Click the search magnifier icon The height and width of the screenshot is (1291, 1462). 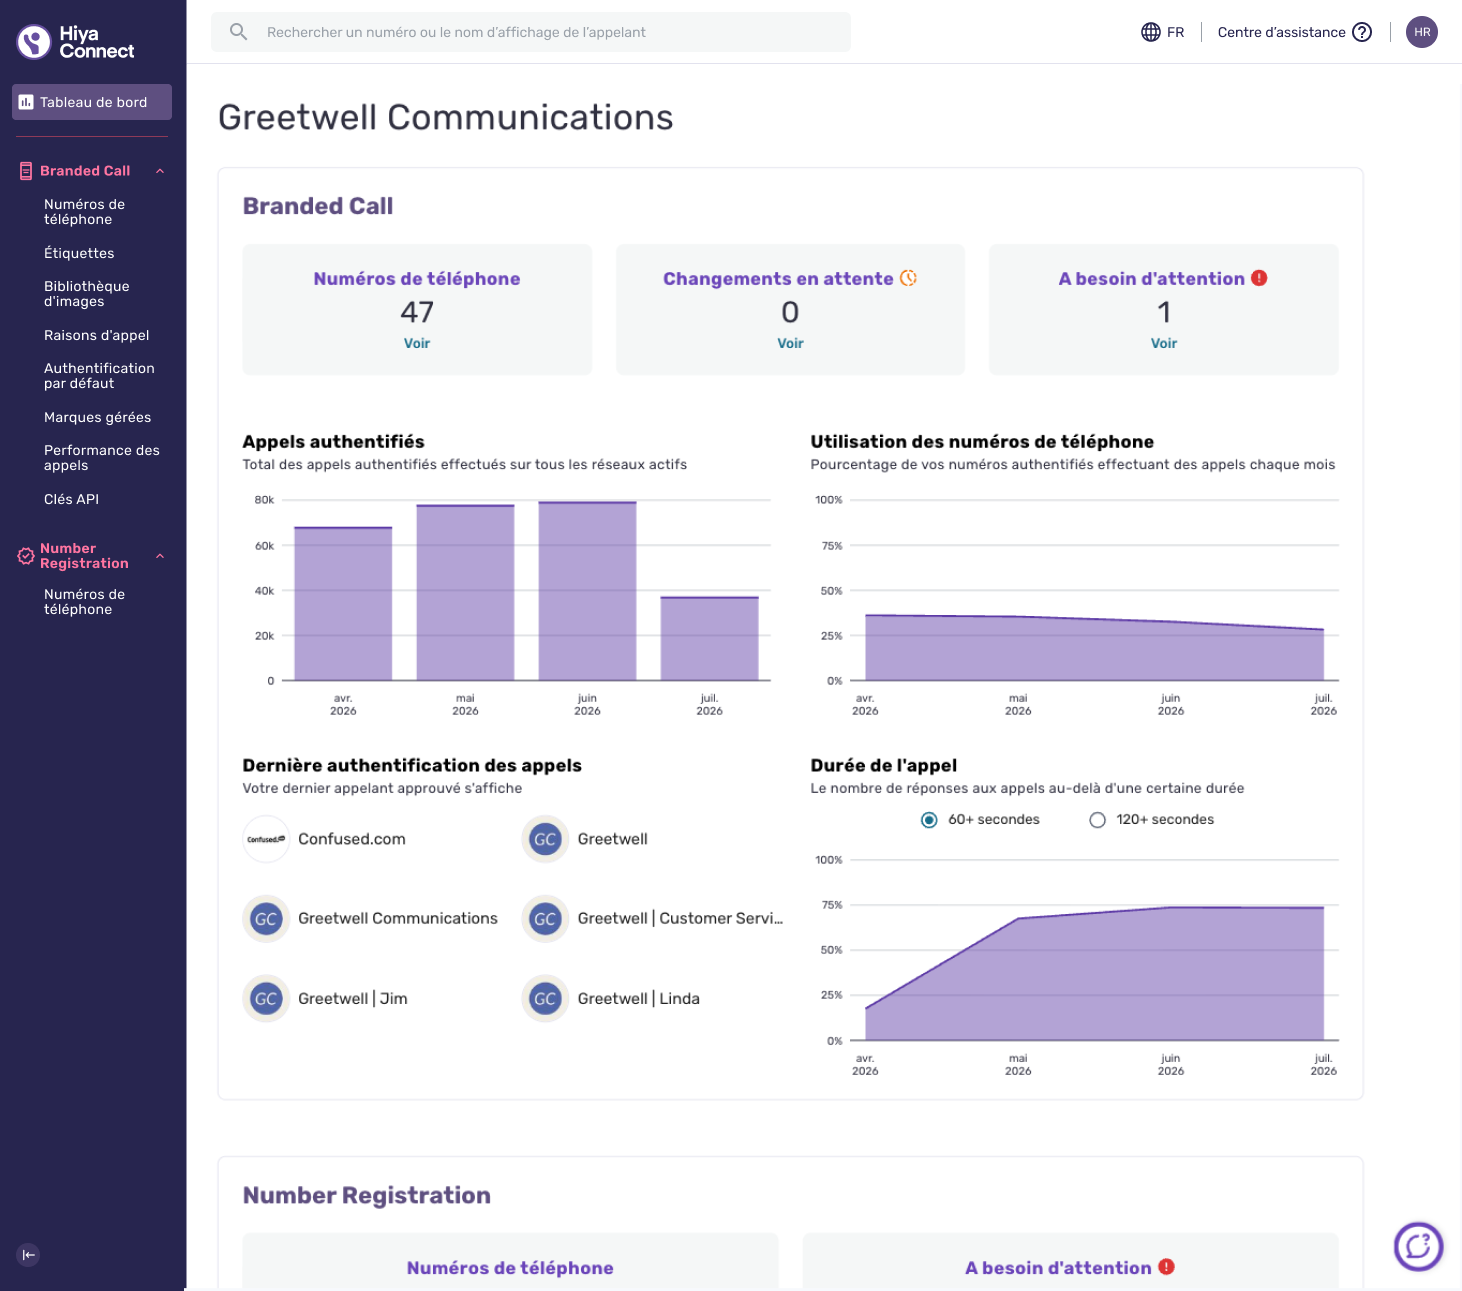click(x=238, y=32)
